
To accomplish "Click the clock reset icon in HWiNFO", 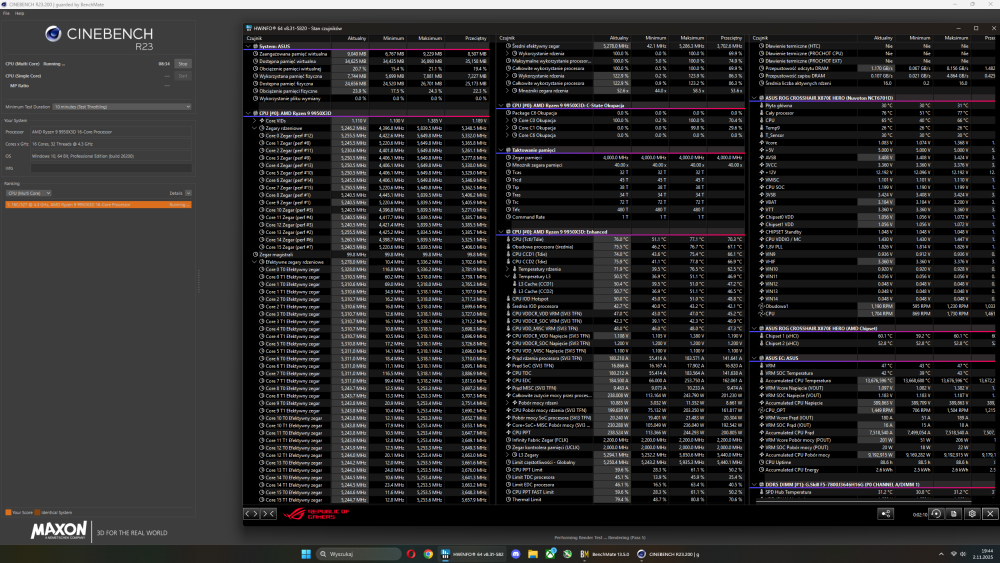I will (934, 513).
